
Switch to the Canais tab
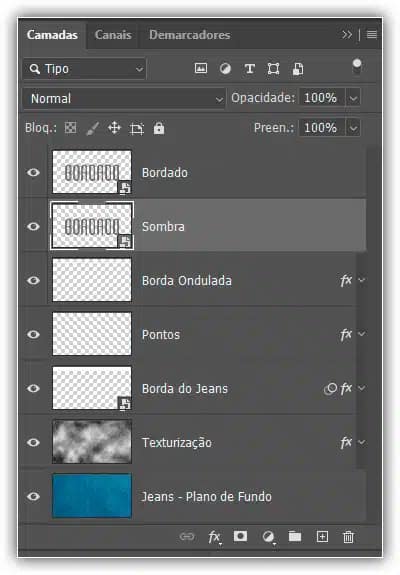pyautogui.click(x=113, y=35)
